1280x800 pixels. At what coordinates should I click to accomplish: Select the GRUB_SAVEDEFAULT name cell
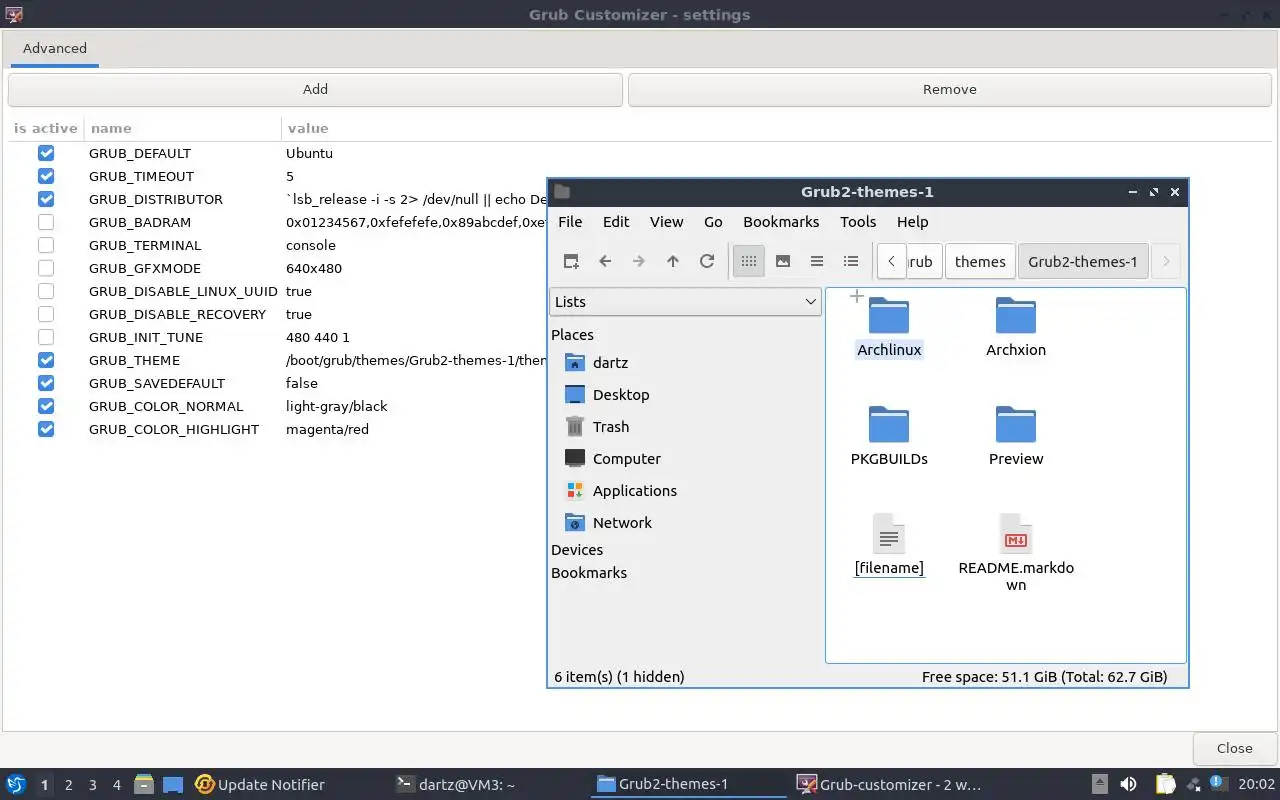point(157,383)
